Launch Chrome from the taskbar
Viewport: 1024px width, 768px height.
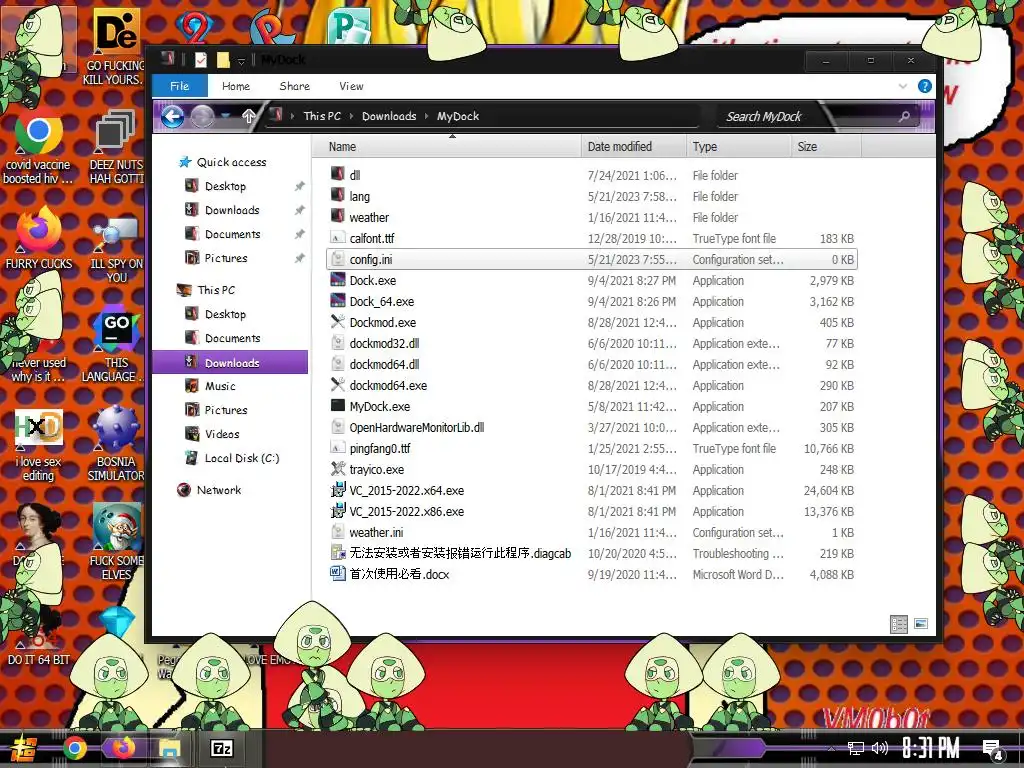[x=75, y=748]
